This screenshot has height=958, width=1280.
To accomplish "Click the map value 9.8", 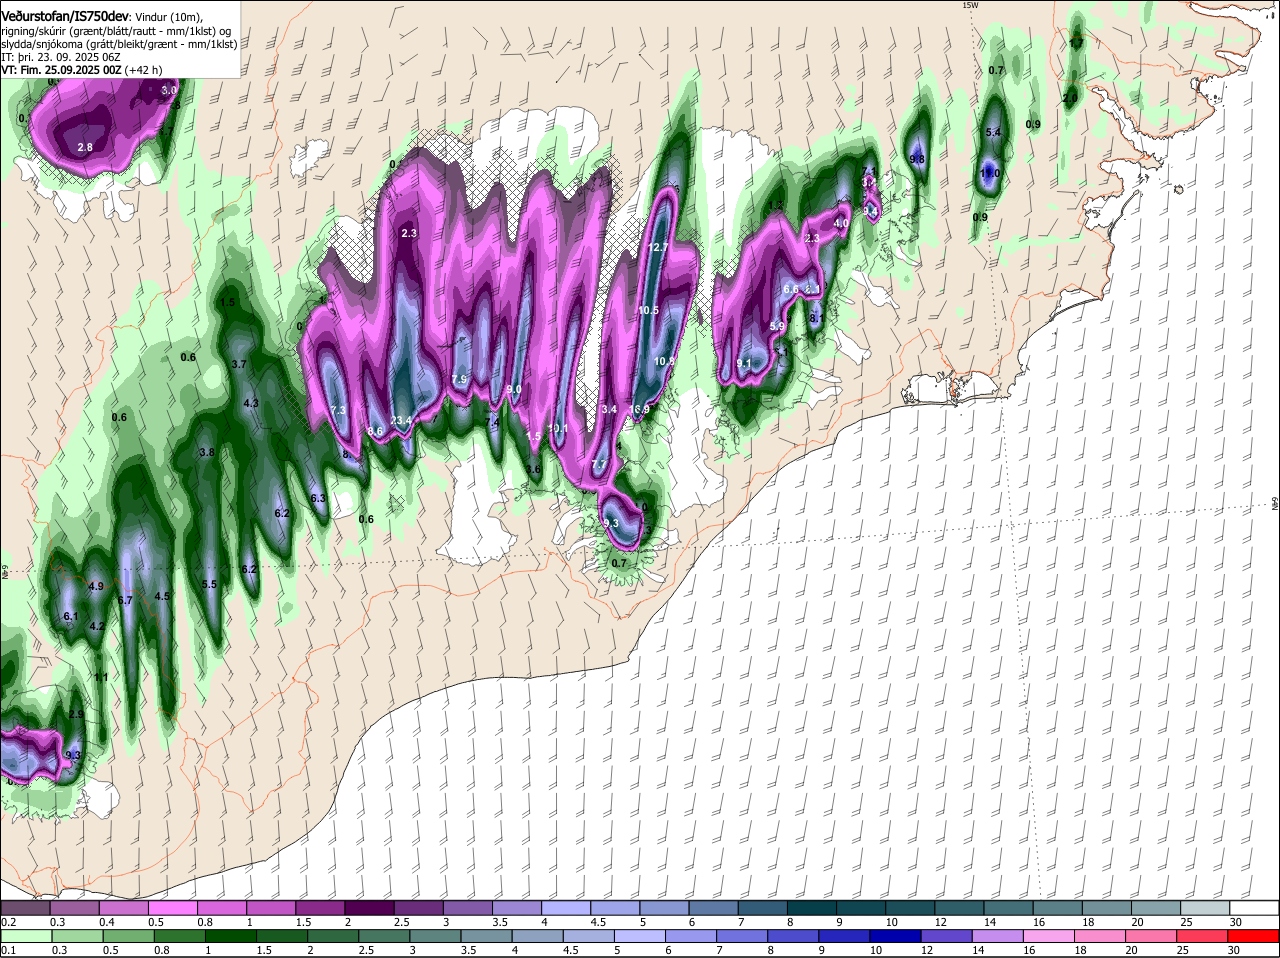I will pyautogui.click(x=917, y=159).
